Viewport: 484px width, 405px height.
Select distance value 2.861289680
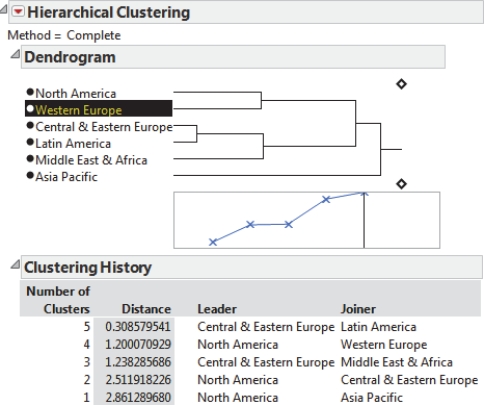coord(138,397)
